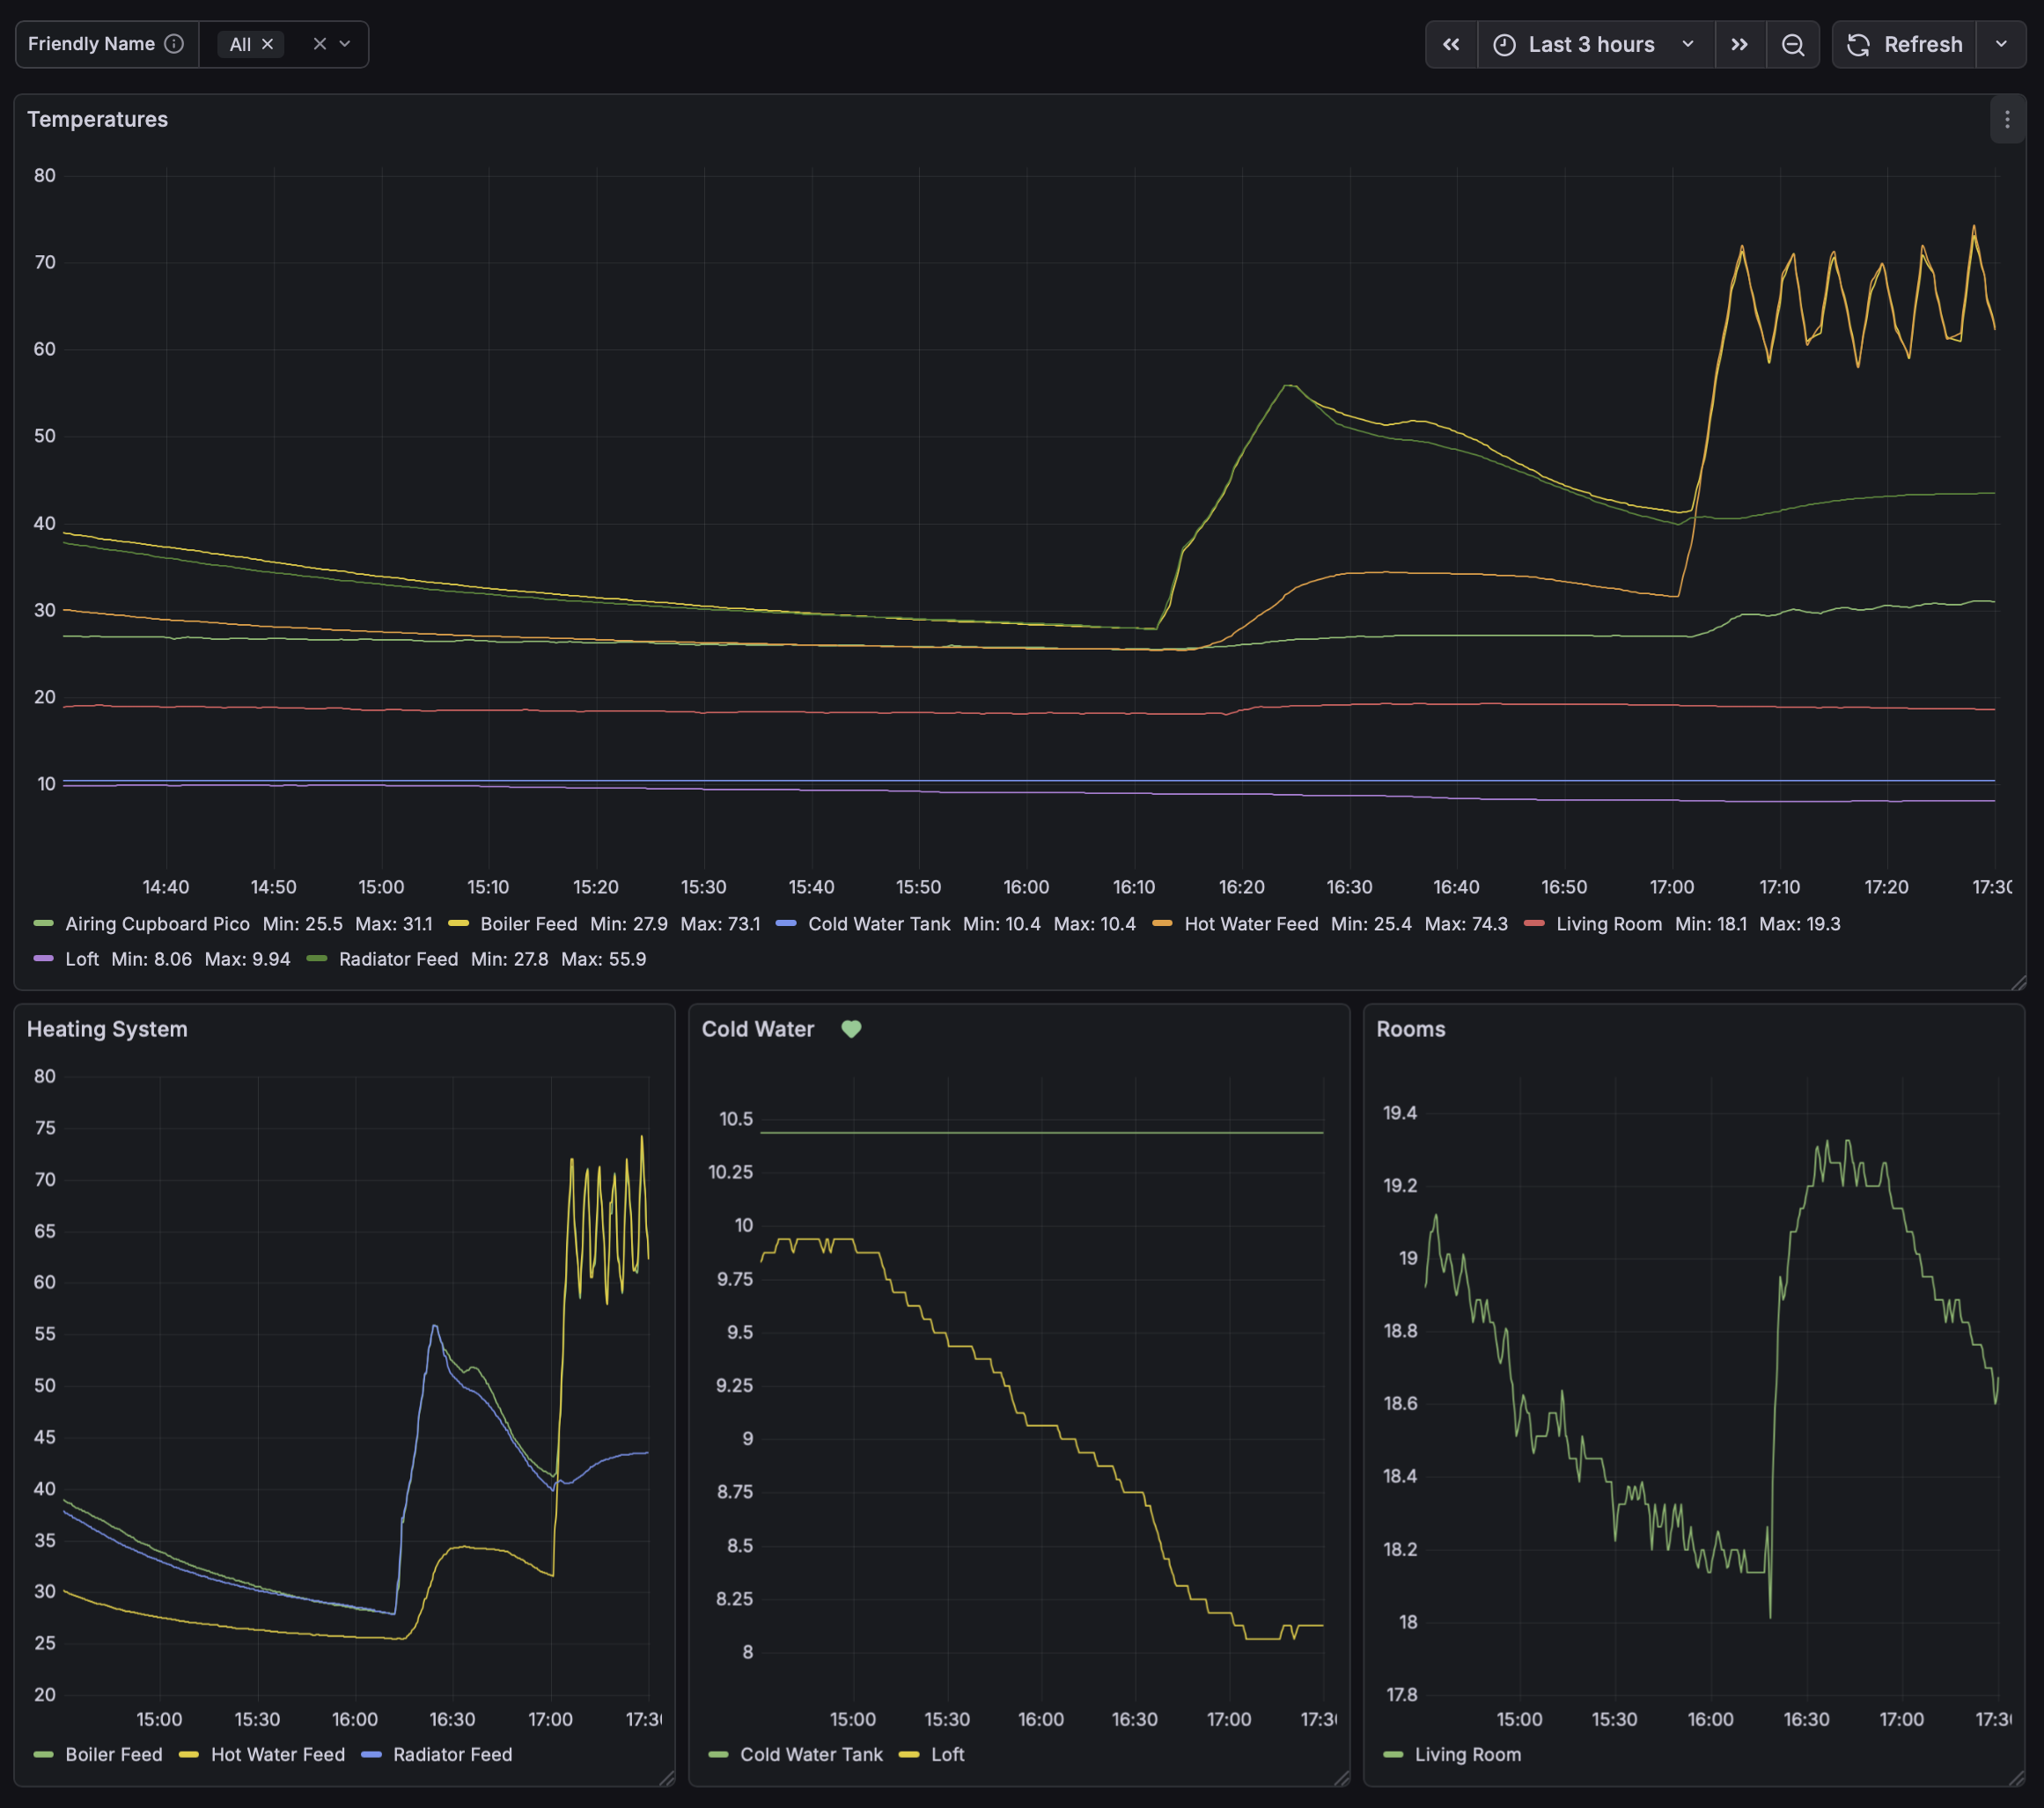Clear all Friendly Name selections
Viewport: 2044px width, 1808px height.
click(x=319, y=44)
